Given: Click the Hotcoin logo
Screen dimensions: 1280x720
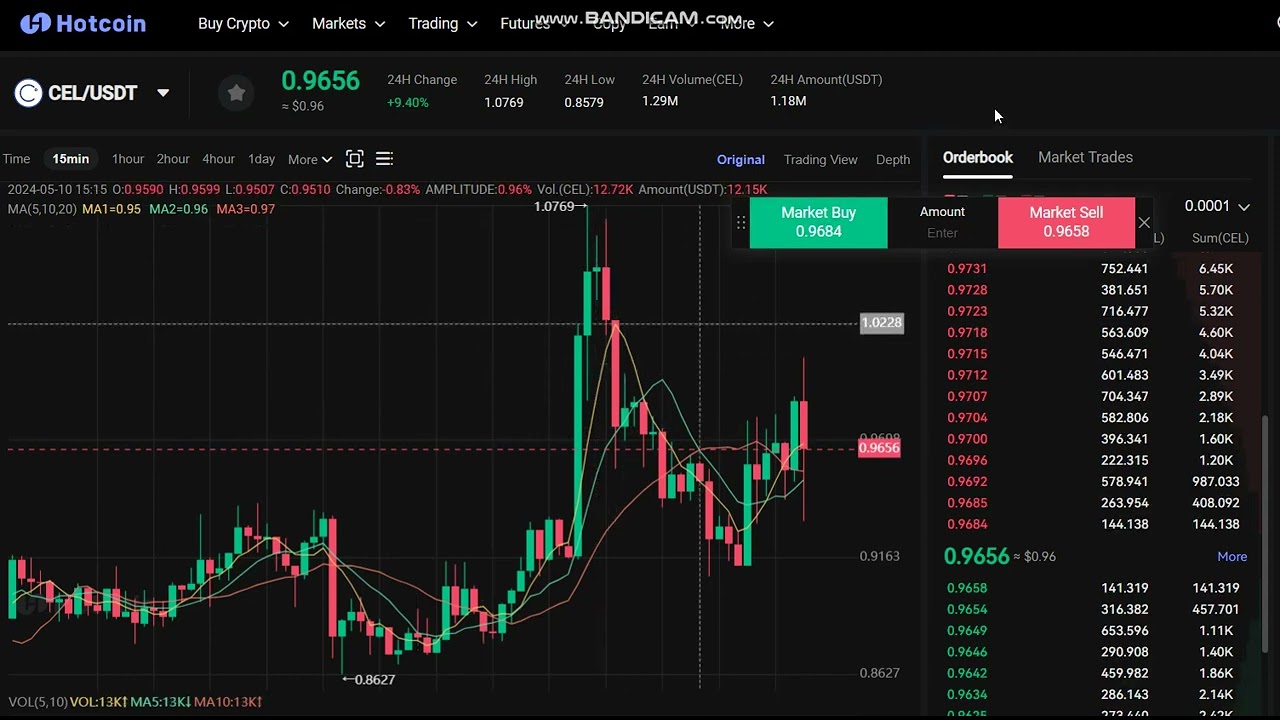Looking at the screenshot, I should [83, 23].
